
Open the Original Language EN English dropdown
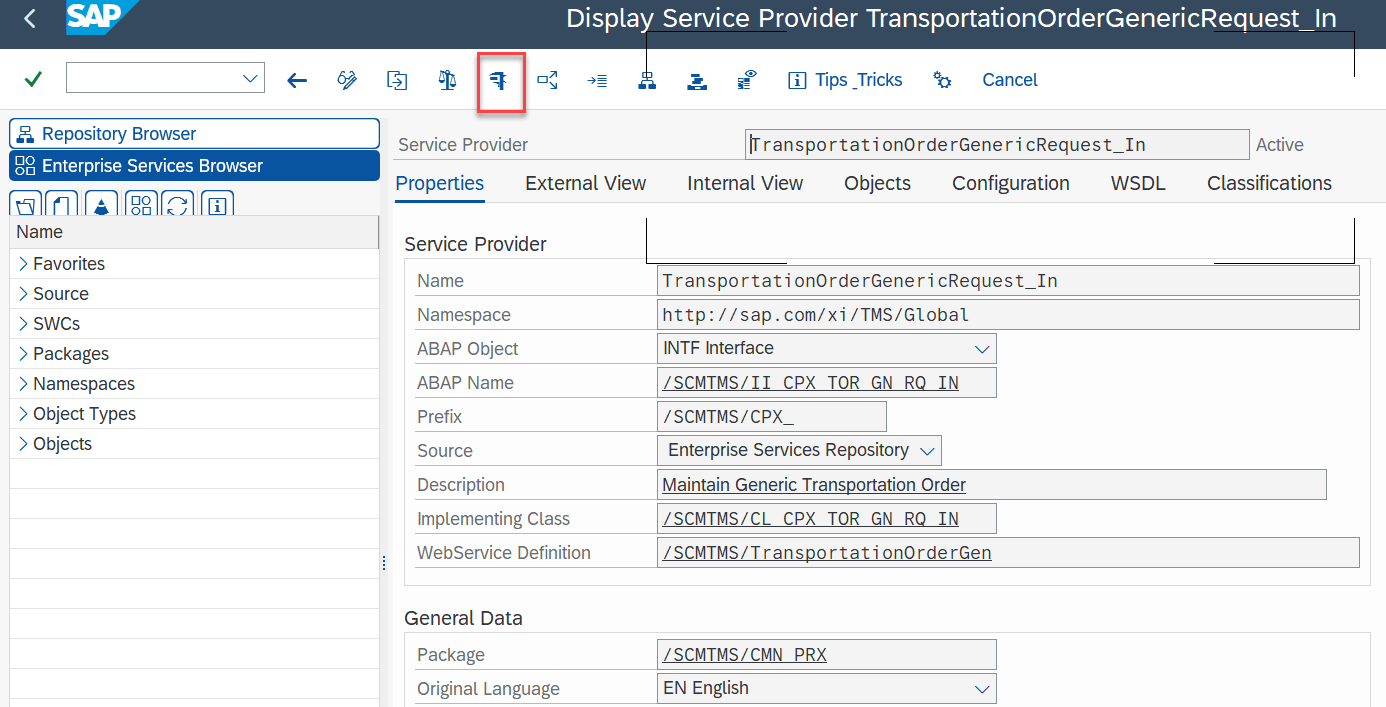pyautogui.click(x=982, y=688)
